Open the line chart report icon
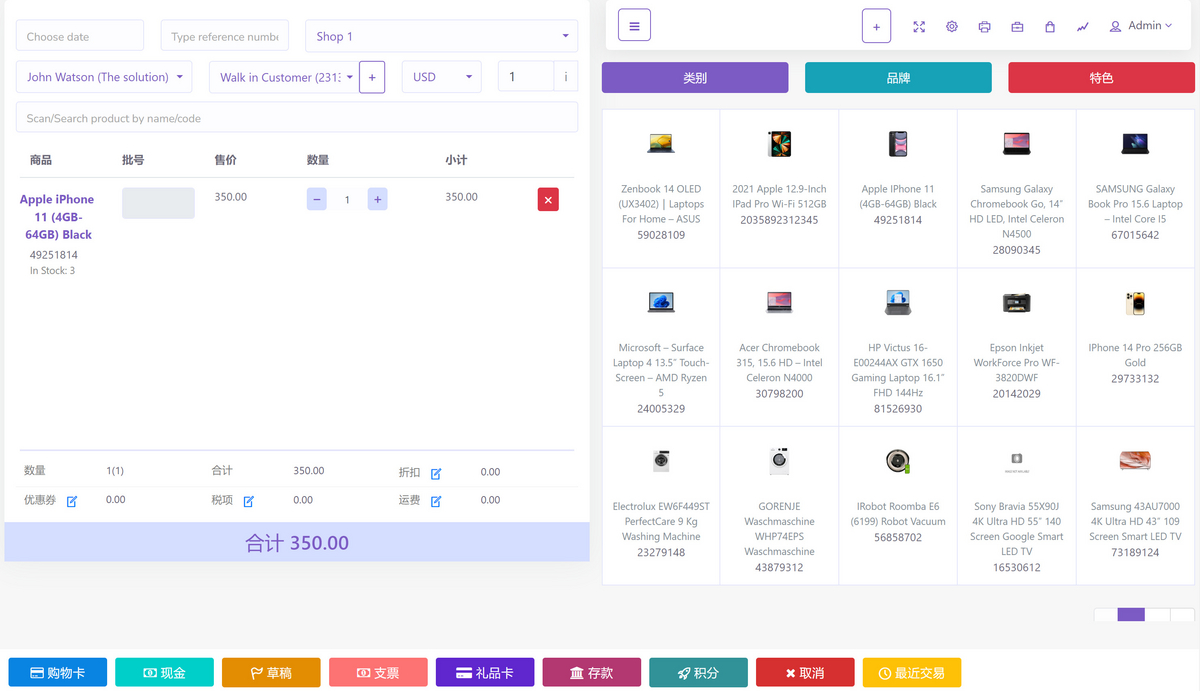The width and height of the screenshot is (1200, 691). point(1082,27)
